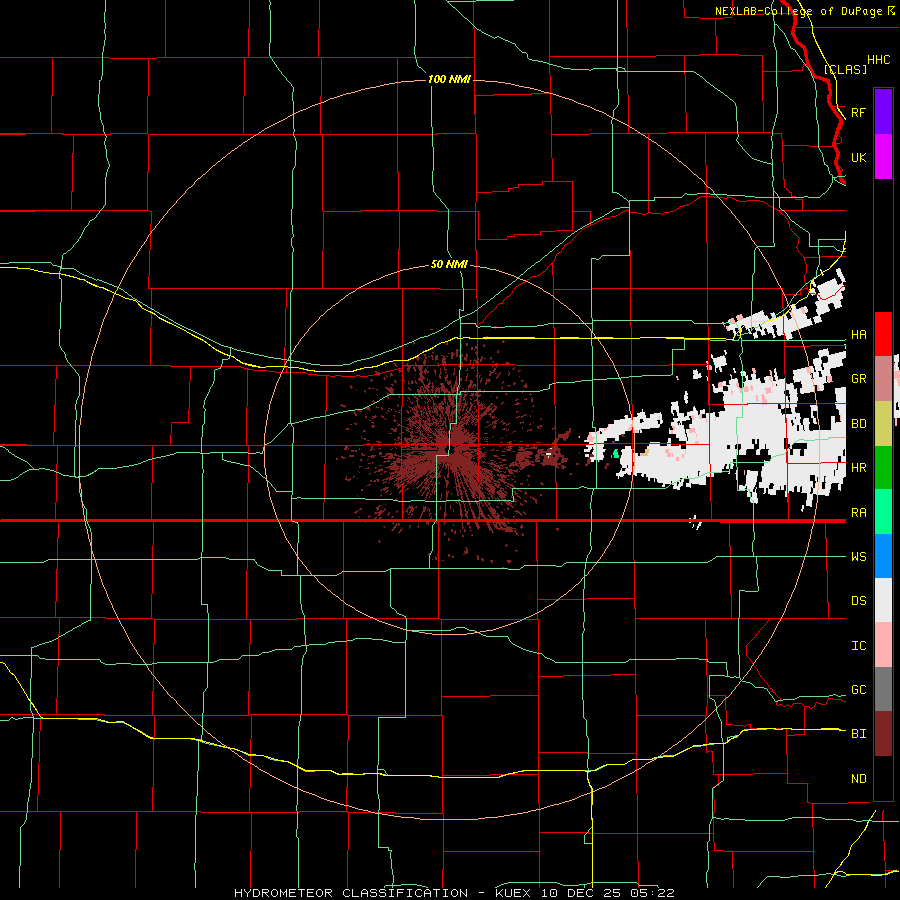The width and height of the screenshot is (900, 900).
Task: Click the BD olive yellow legend swatch
Action: coord(883,424)
